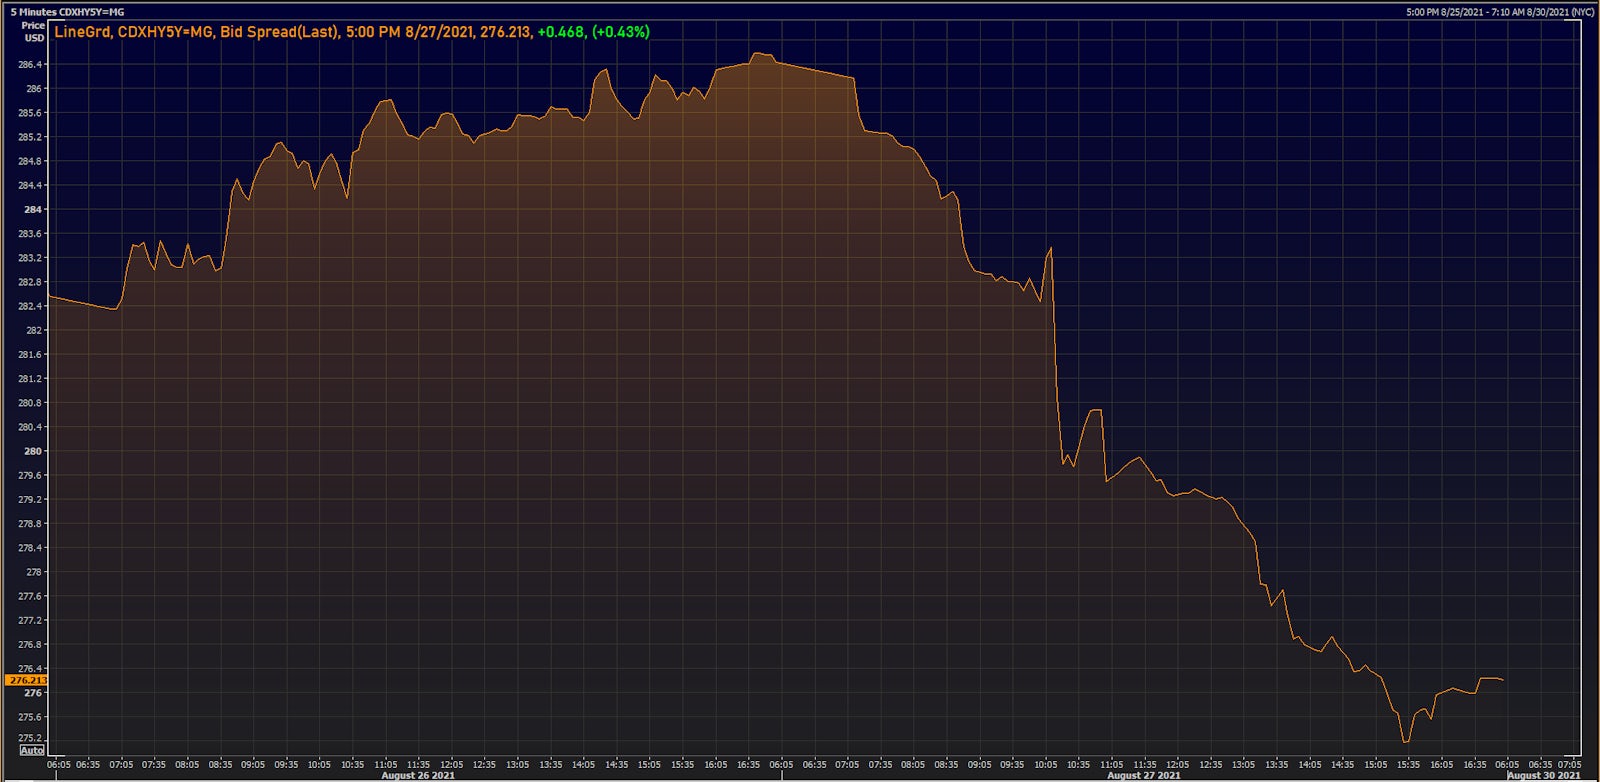Click the '5 Minutes CDXHY5Y=MG' chart title
The image size is (1600, 782).
point(67,12)
